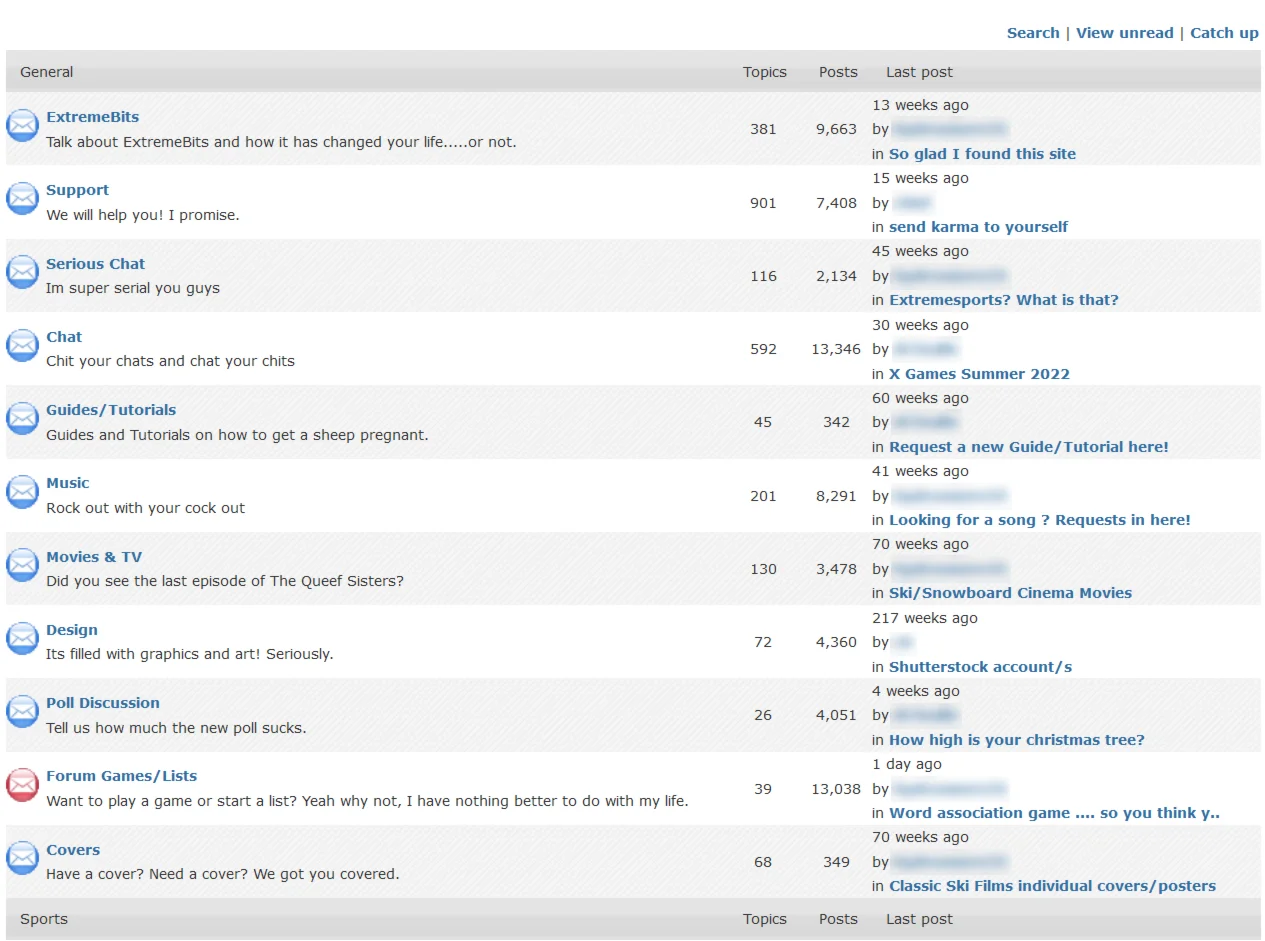The image size is (1265, 941).
Task: Open the View unread link
Action: tap(1124, 33)
